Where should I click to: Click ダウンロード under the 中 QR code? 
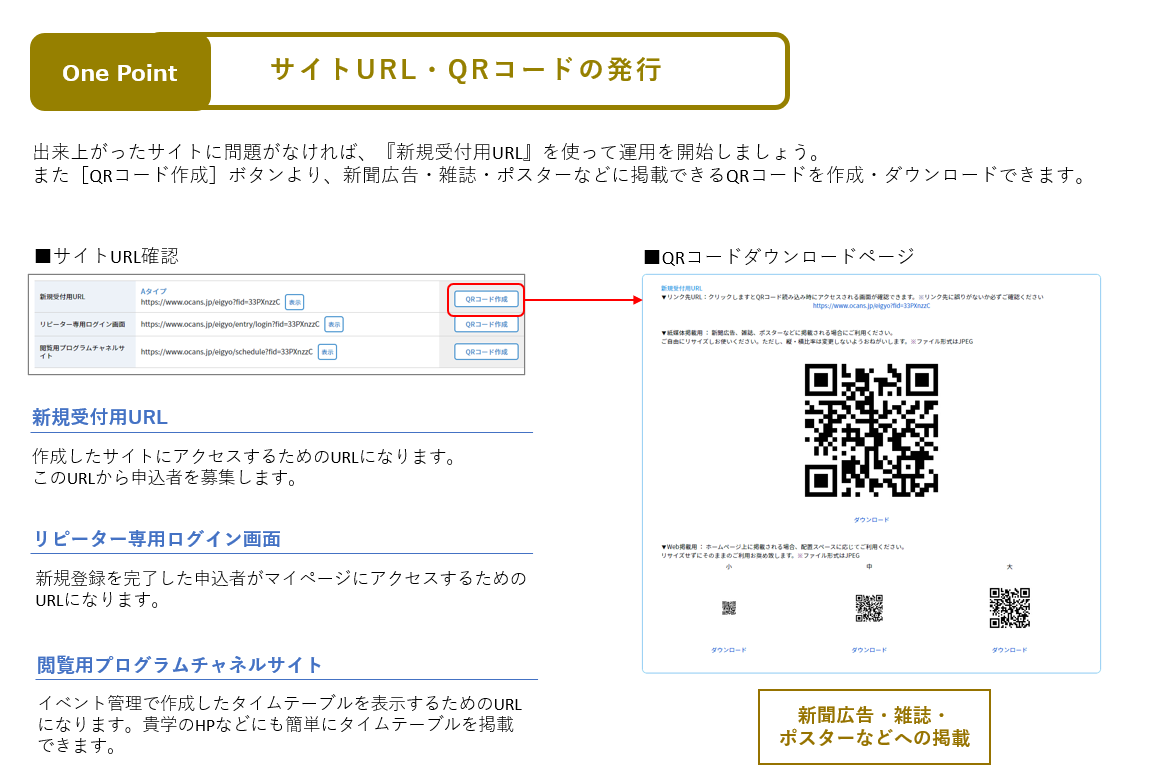[x=869, y=650]
